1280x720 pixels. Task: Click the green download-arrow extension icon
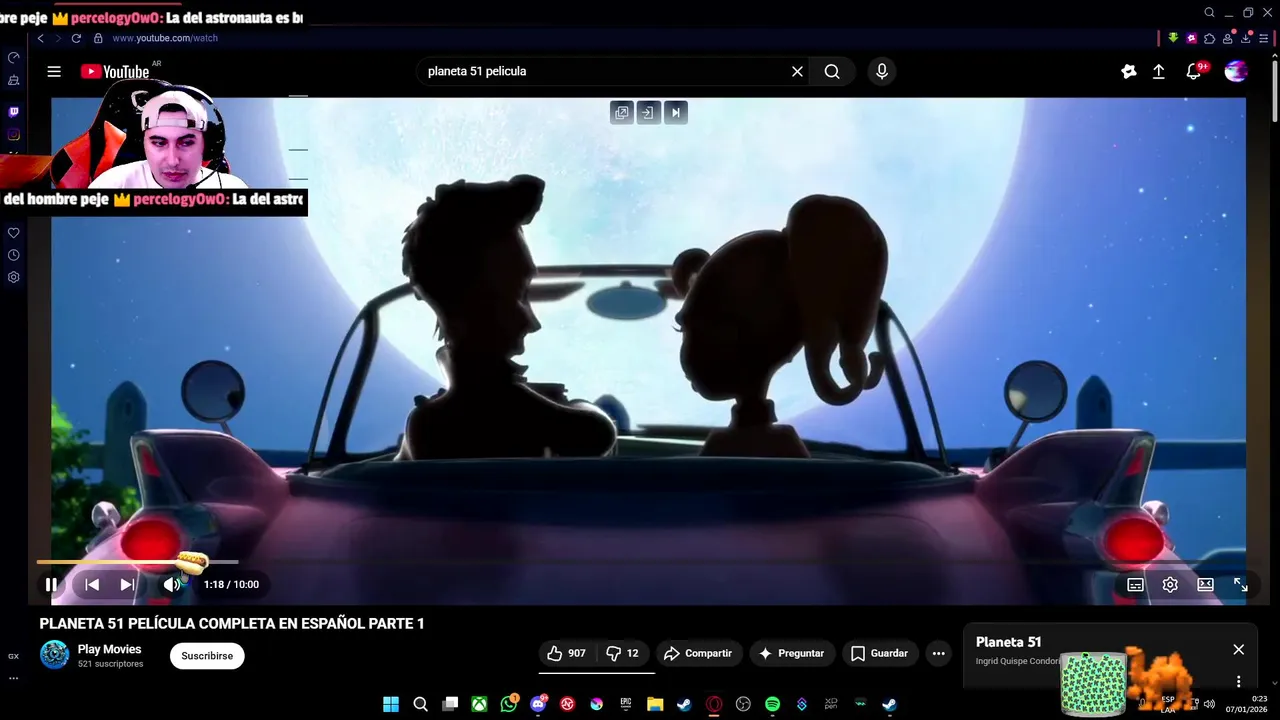(1173, 38)
